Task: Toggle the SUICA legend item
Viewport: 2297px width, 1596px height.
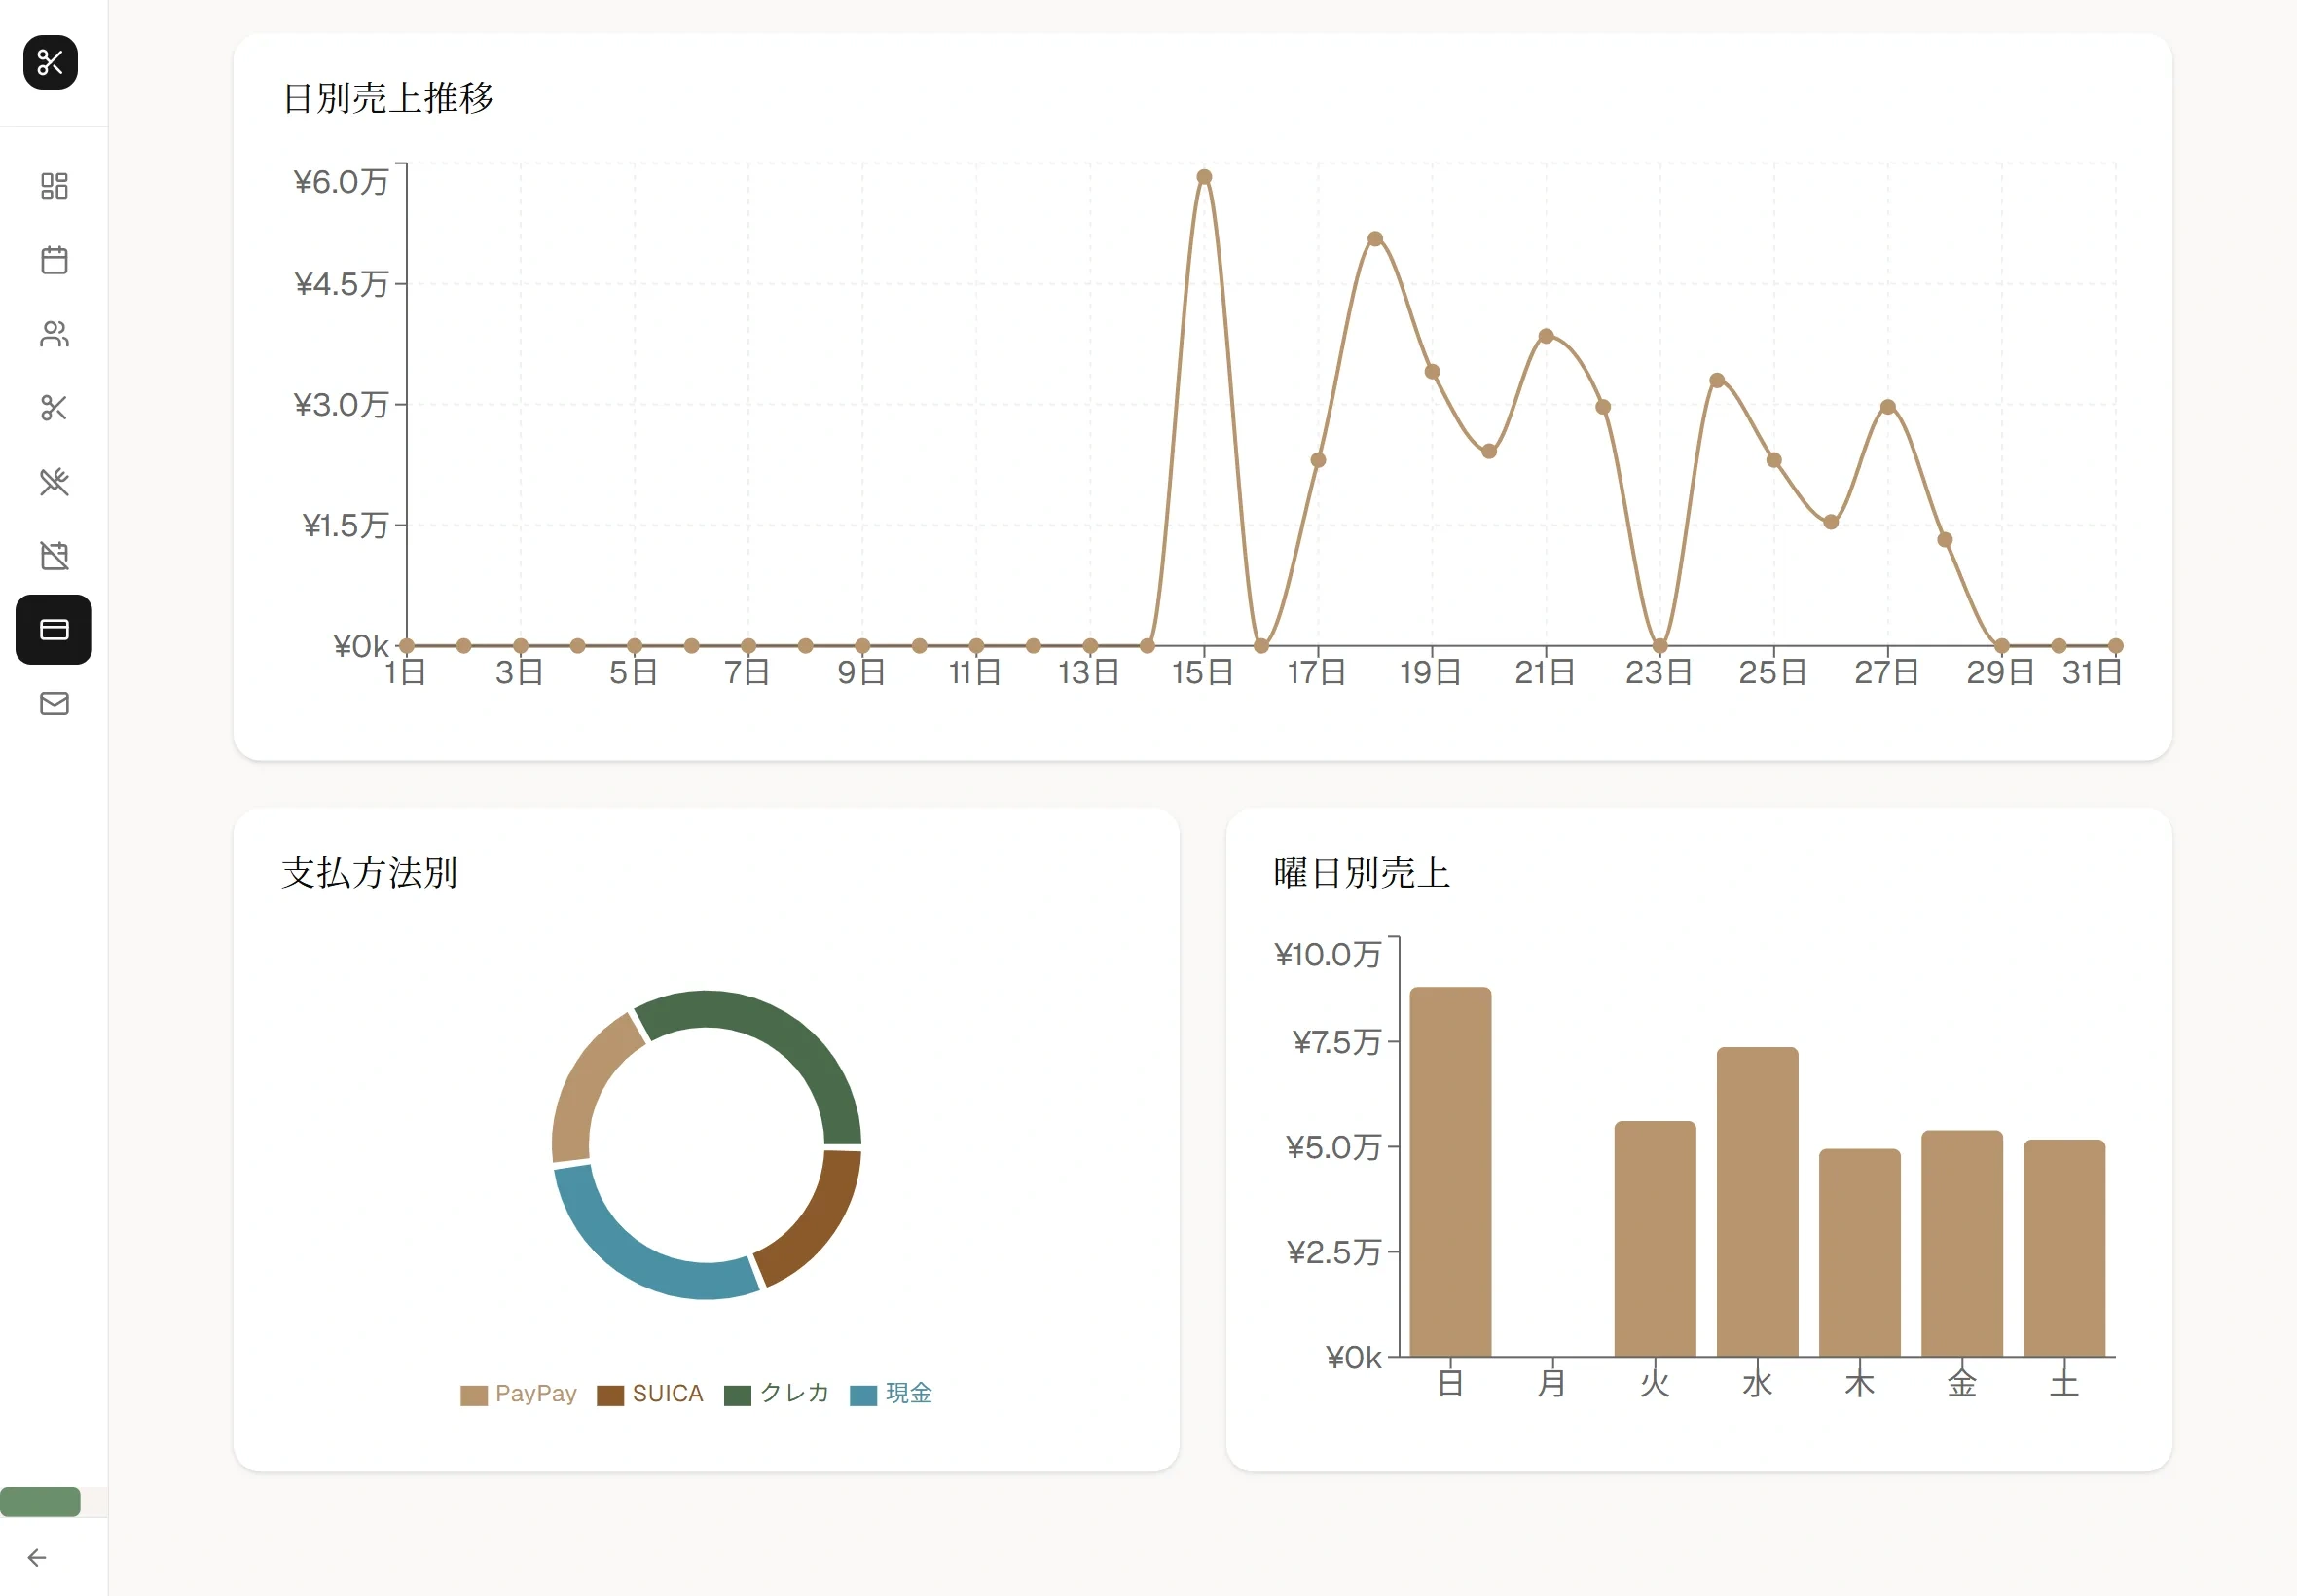Action: (x=667, y=1394)
